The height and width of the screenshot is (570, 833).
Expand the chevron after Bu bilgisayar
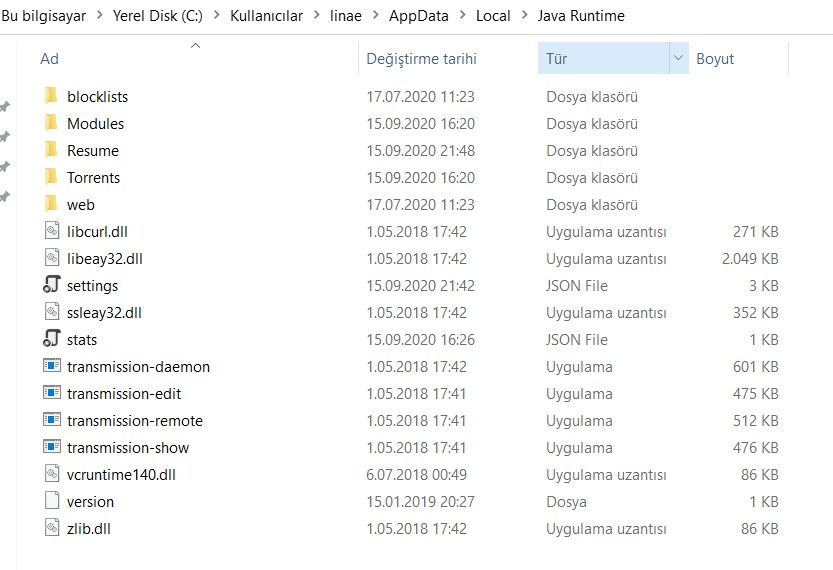pyautogui.click(x=99, y=15)
